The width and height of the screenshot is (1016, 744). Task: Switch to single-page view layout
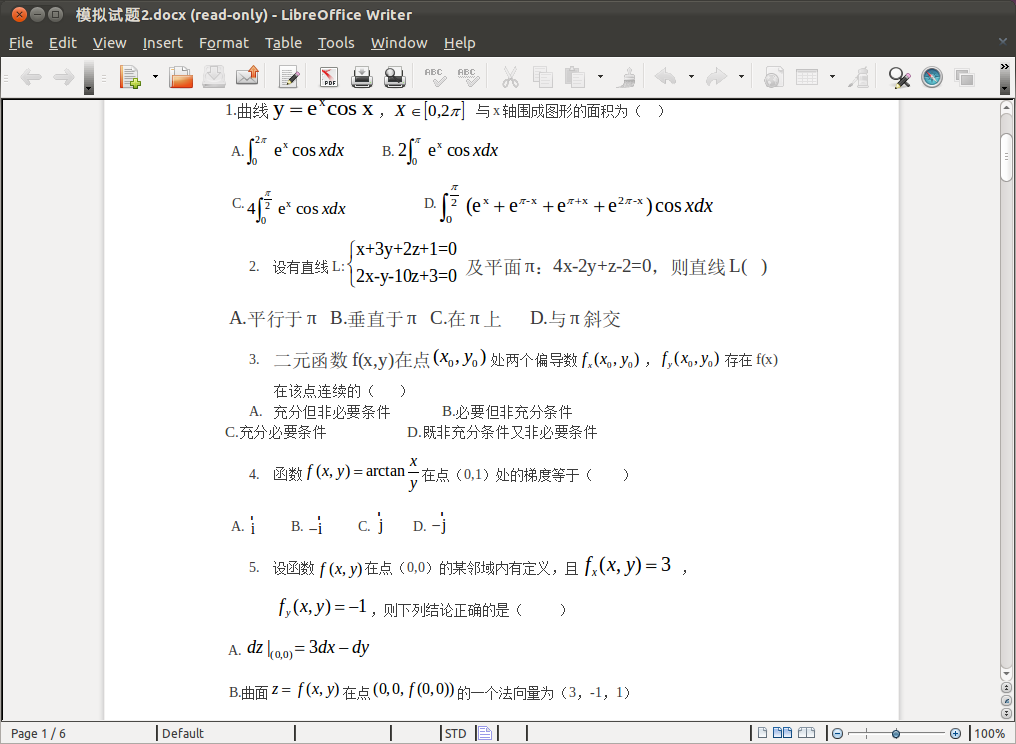[x=762, y=733]
